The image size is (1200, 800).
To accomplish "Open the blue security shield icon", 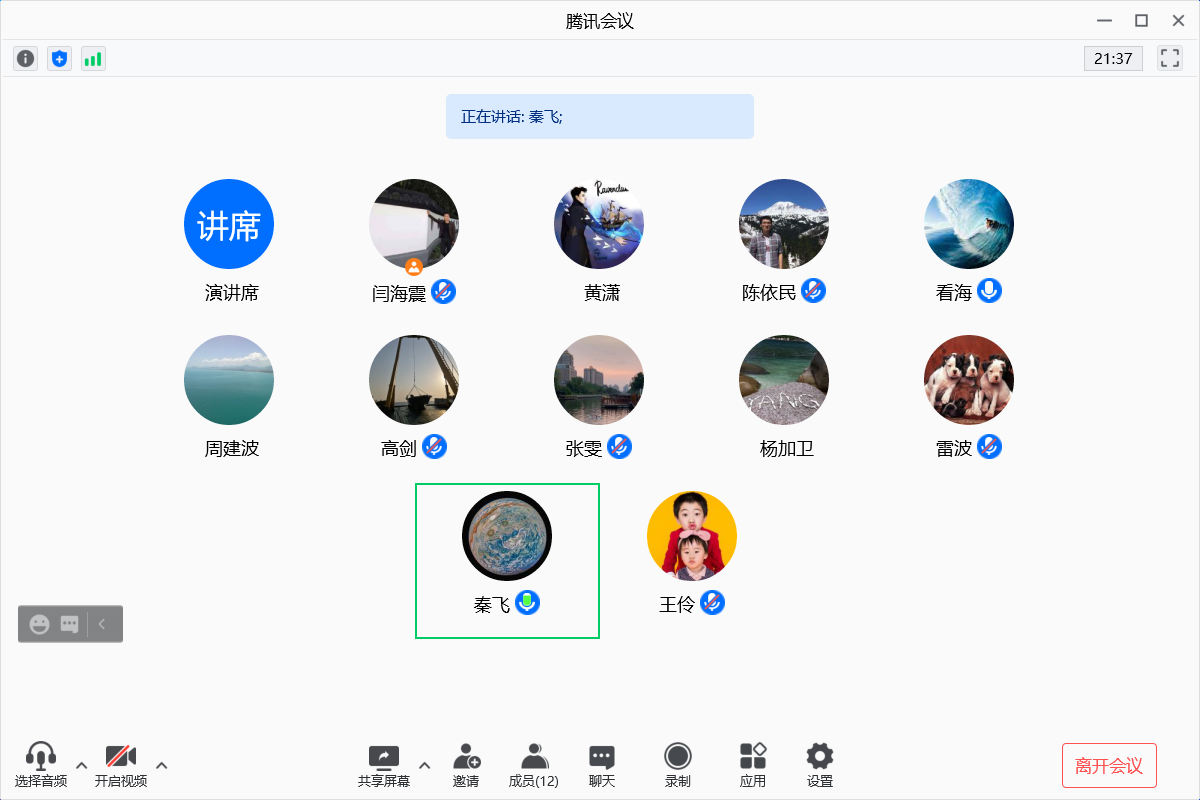I will (x=60, y=59).
